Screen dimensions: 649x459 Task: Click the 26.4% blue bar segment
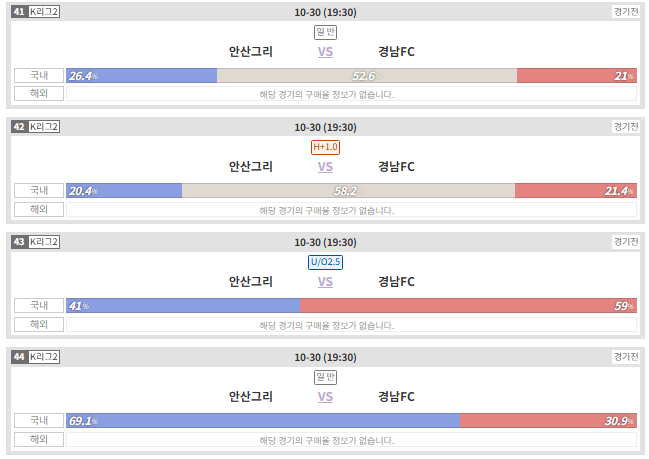point(142,76)
